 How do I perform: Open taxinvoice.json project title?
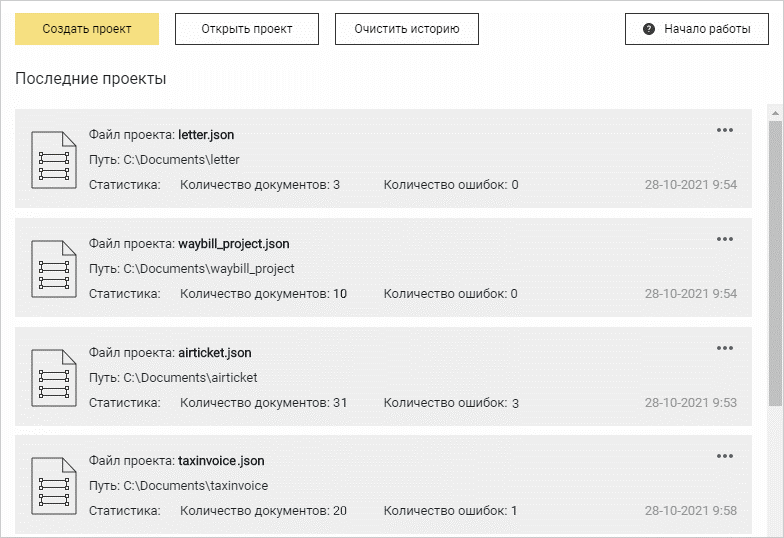pos(220,461)
